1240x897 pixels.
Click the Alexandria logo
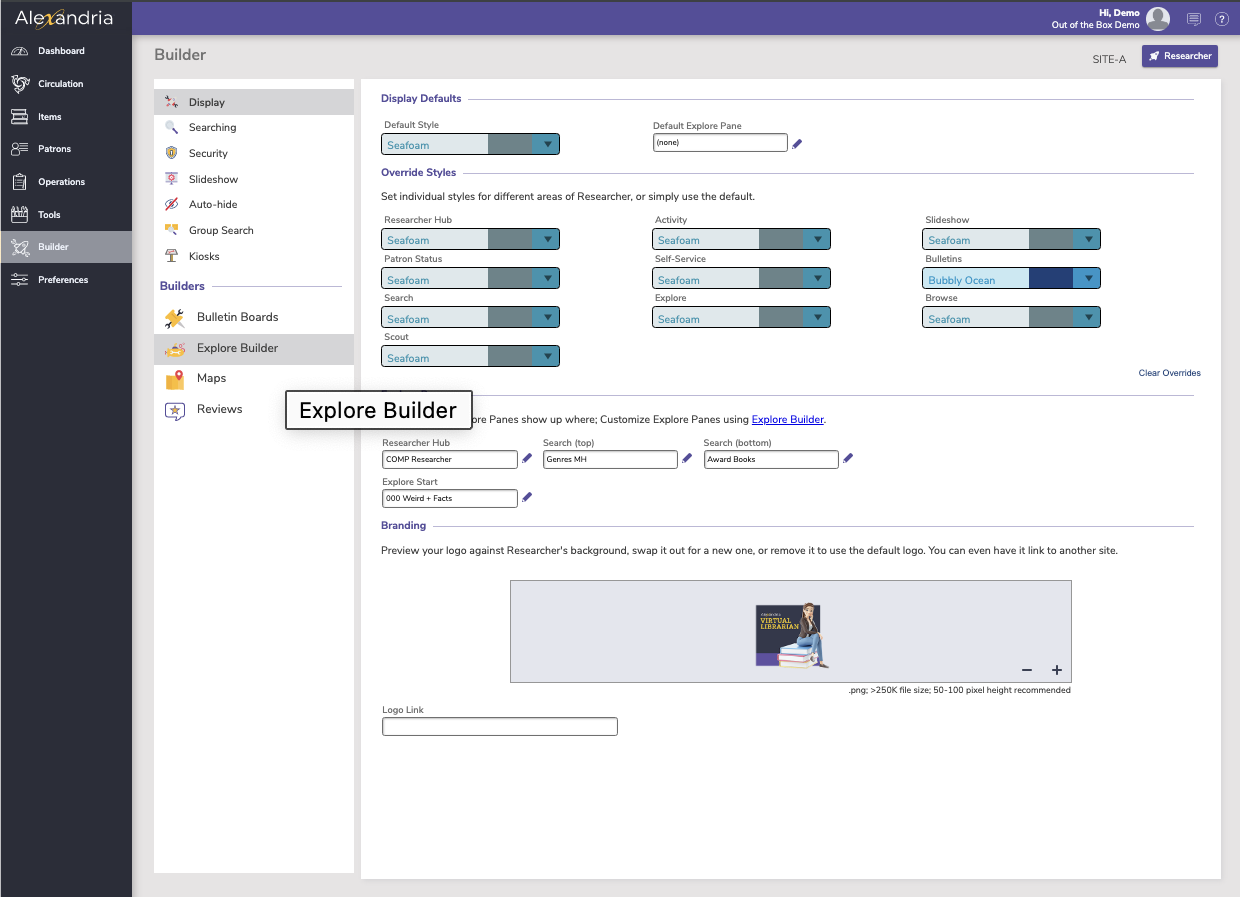64,18
